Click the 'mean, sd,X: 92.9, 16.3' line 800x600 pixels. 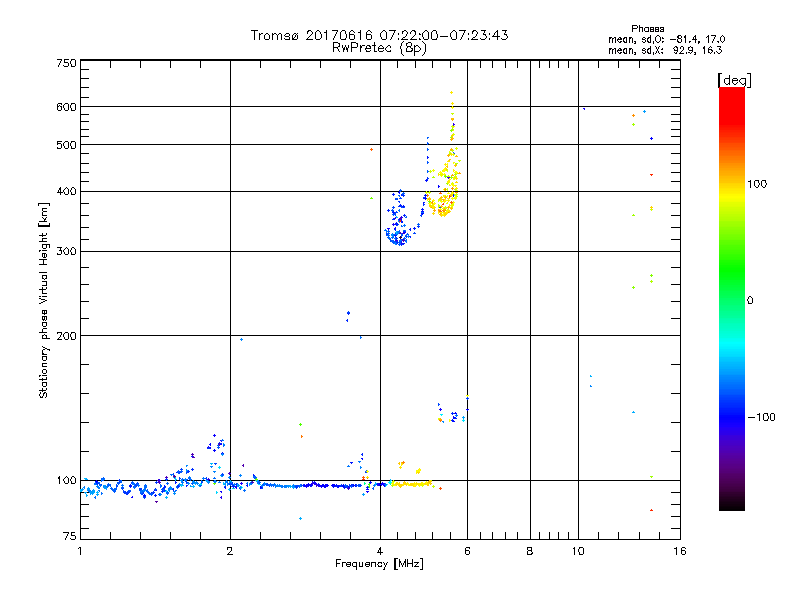[x=665, y=50]
